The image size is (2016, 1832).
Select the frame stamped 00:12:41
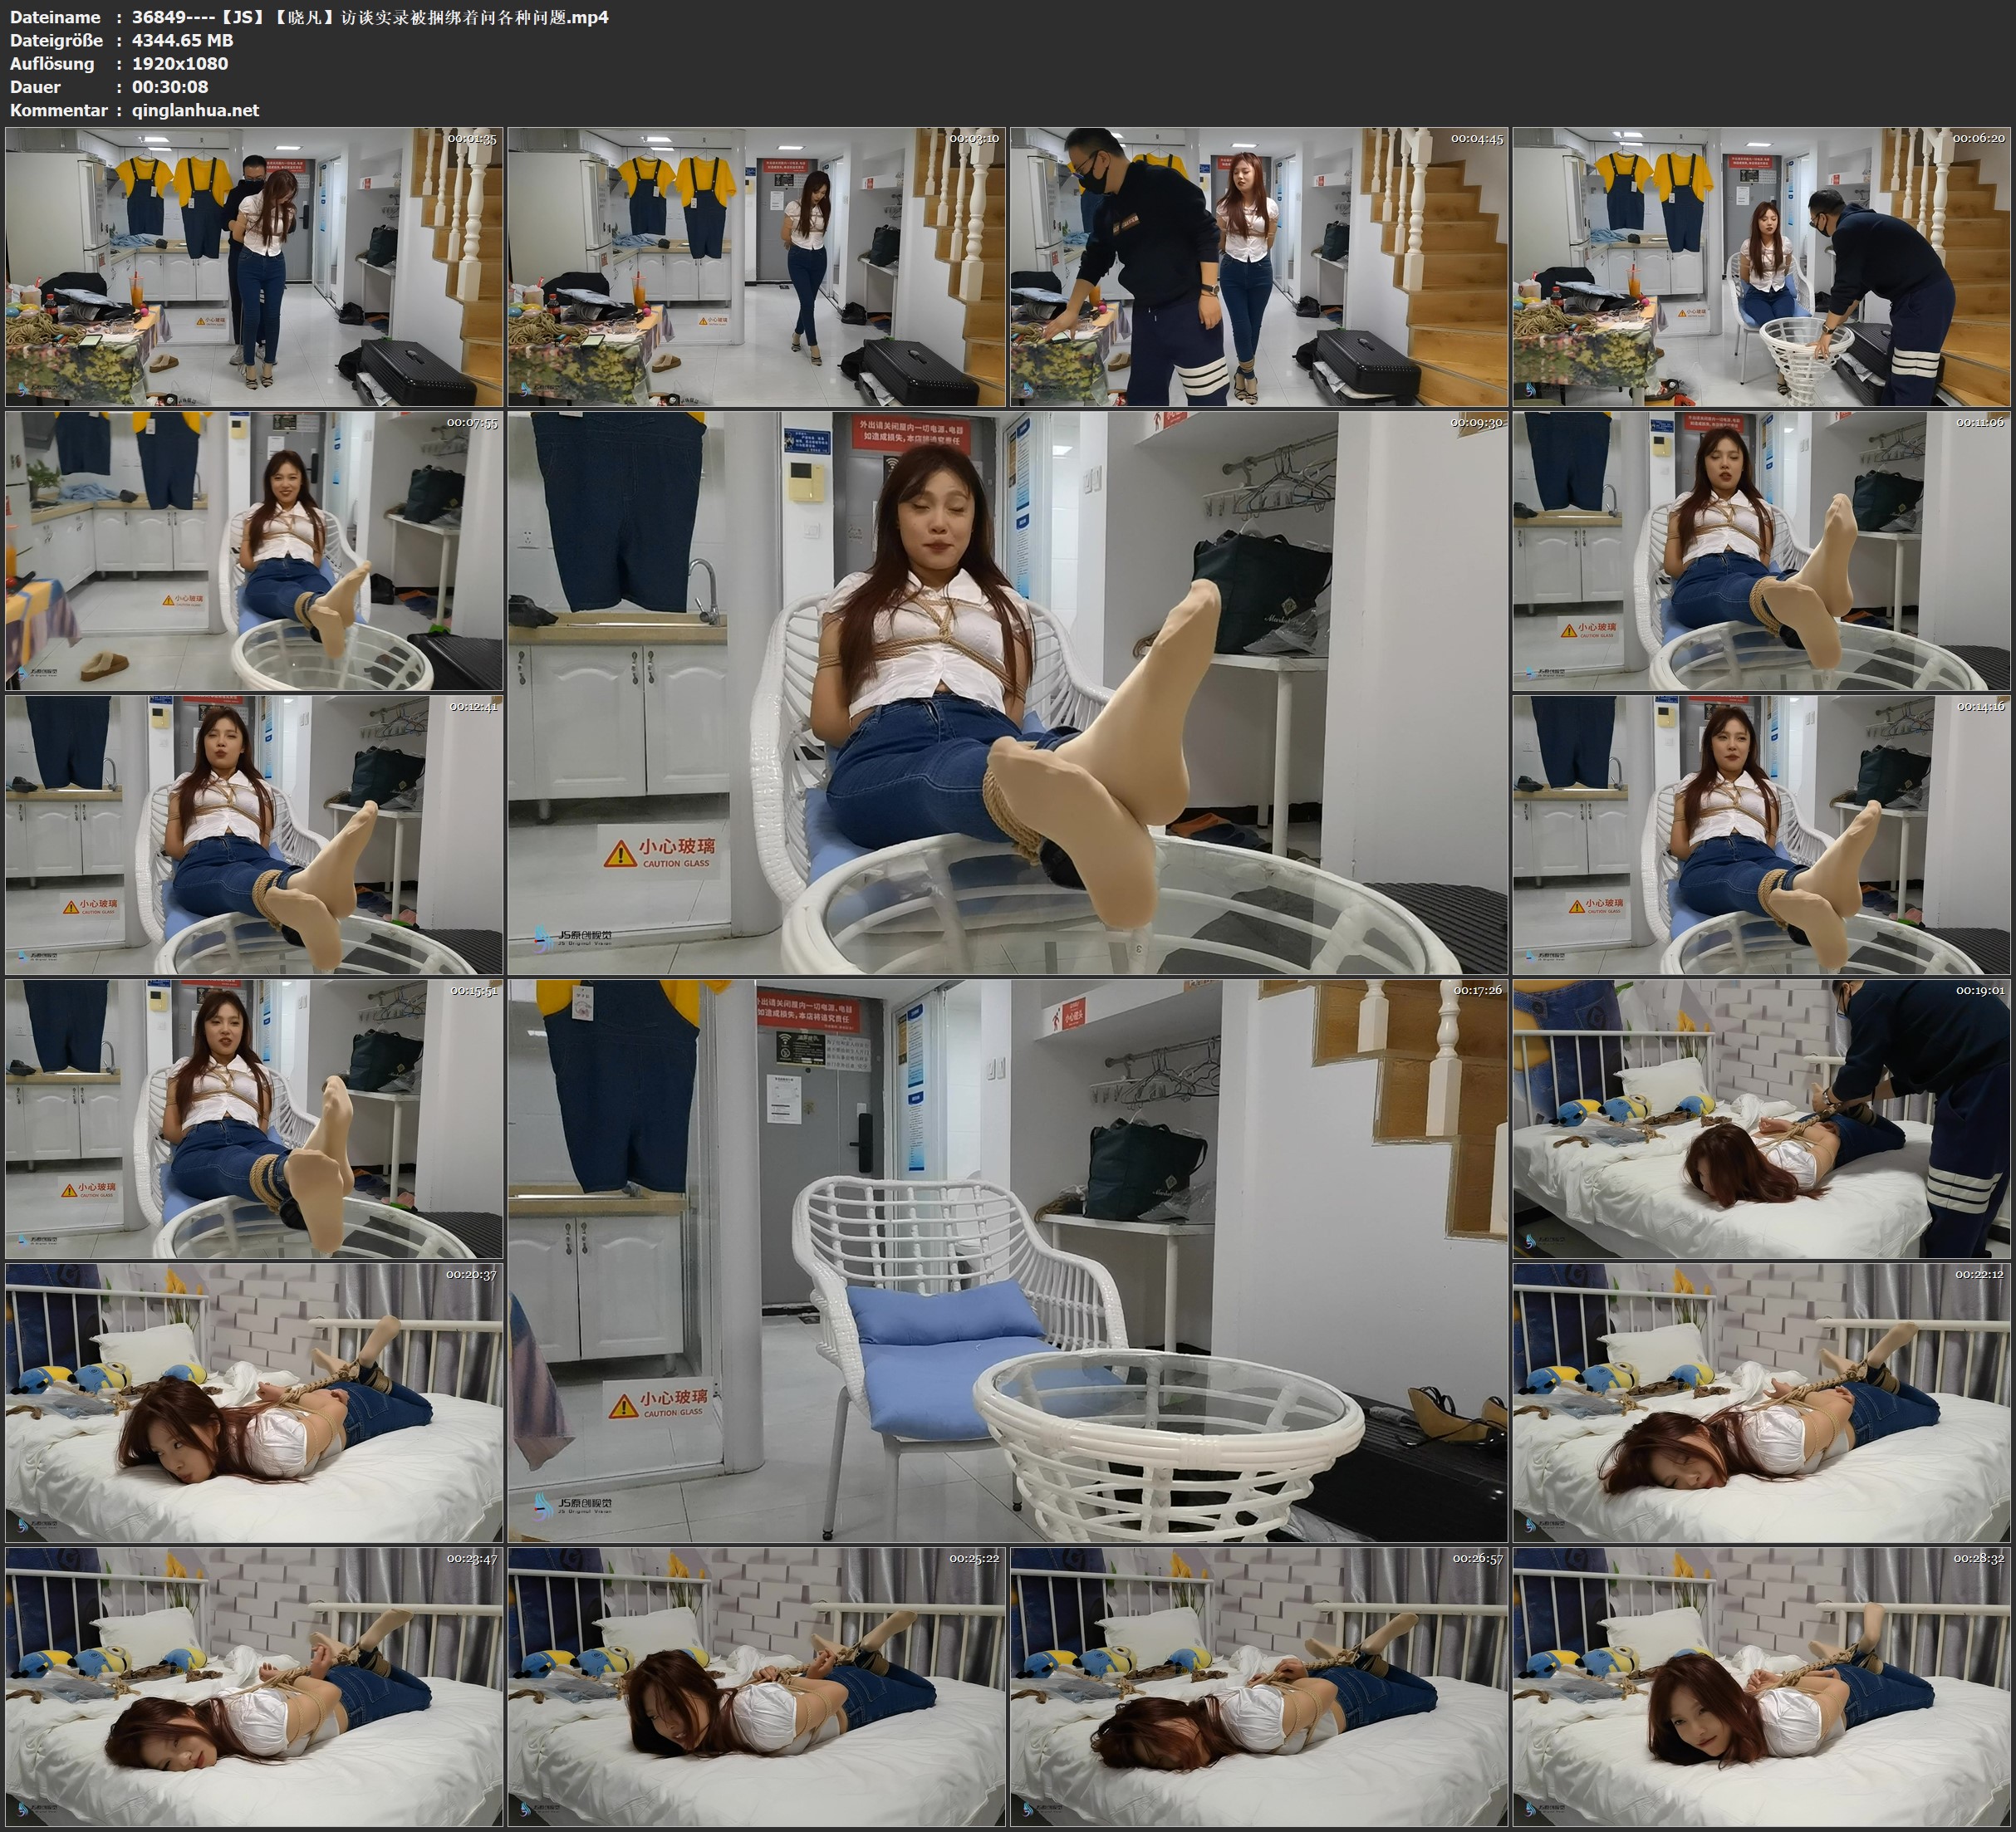[x=254, y=835]
